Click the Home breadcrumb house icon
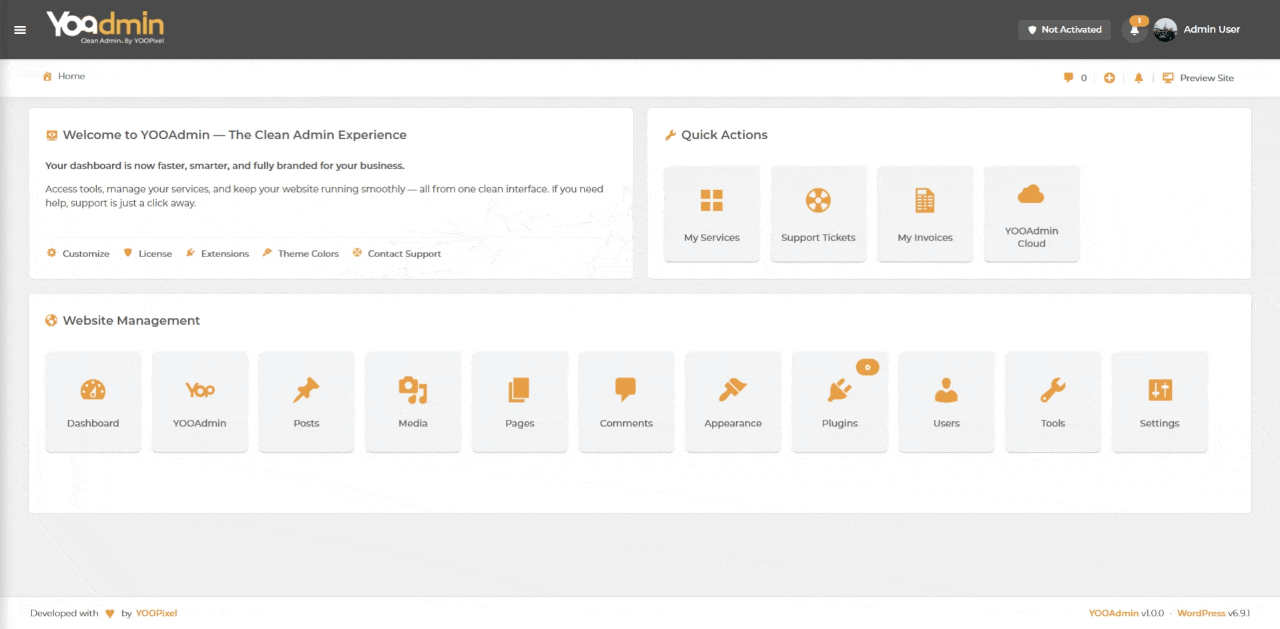1280x629 pixels. pyautogui.click(x=47, y=76)
